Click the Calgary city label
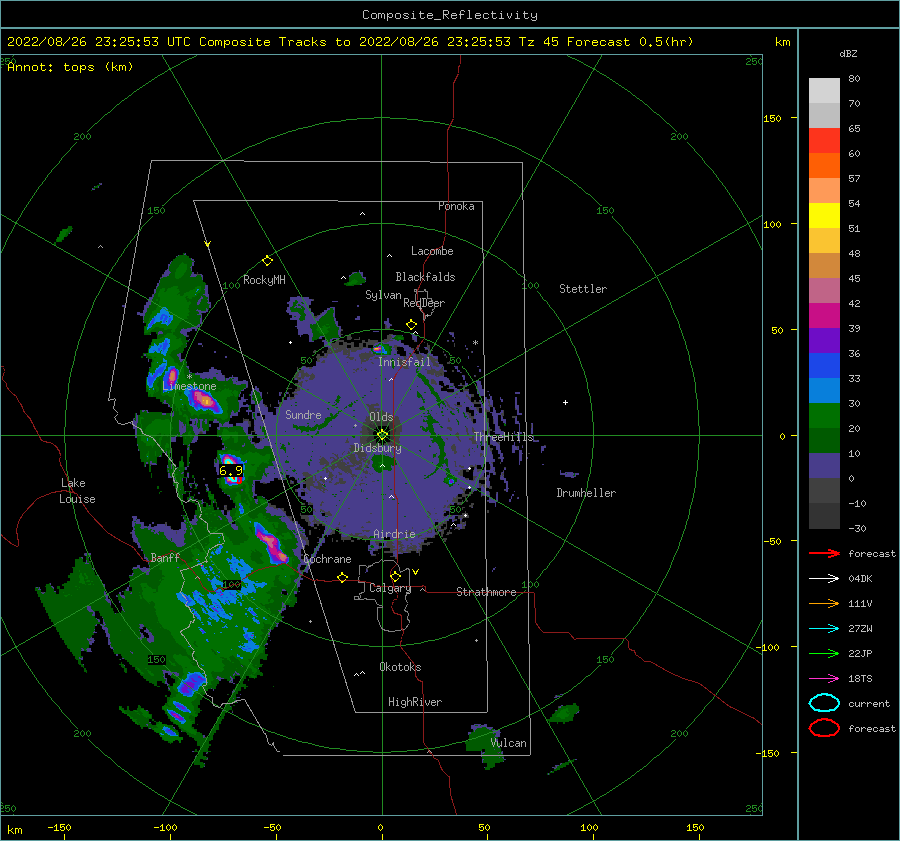Image resolution: width=900 pixels, height=841 pixels. point(390,588)
